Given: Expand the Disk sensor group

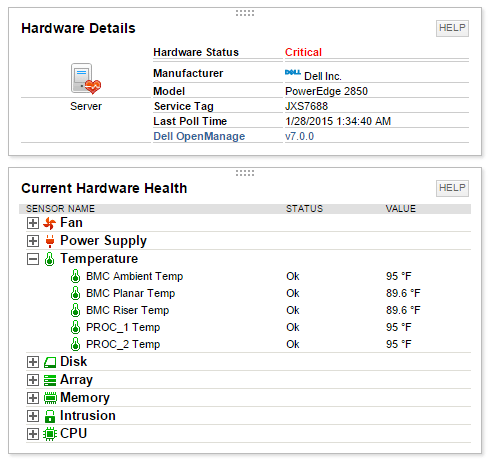Looking at the screenshot, I should pyautogui.click(x=33, y=362).
